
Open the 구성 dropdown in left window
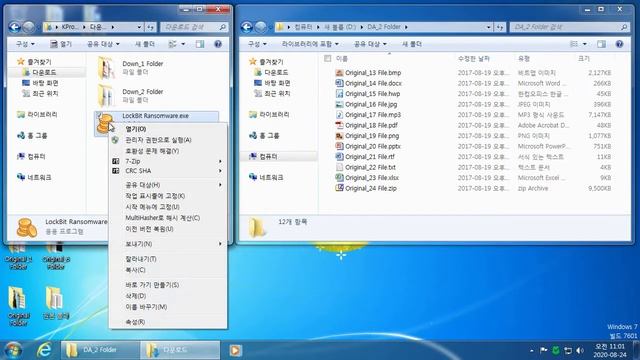coord(25,44)
